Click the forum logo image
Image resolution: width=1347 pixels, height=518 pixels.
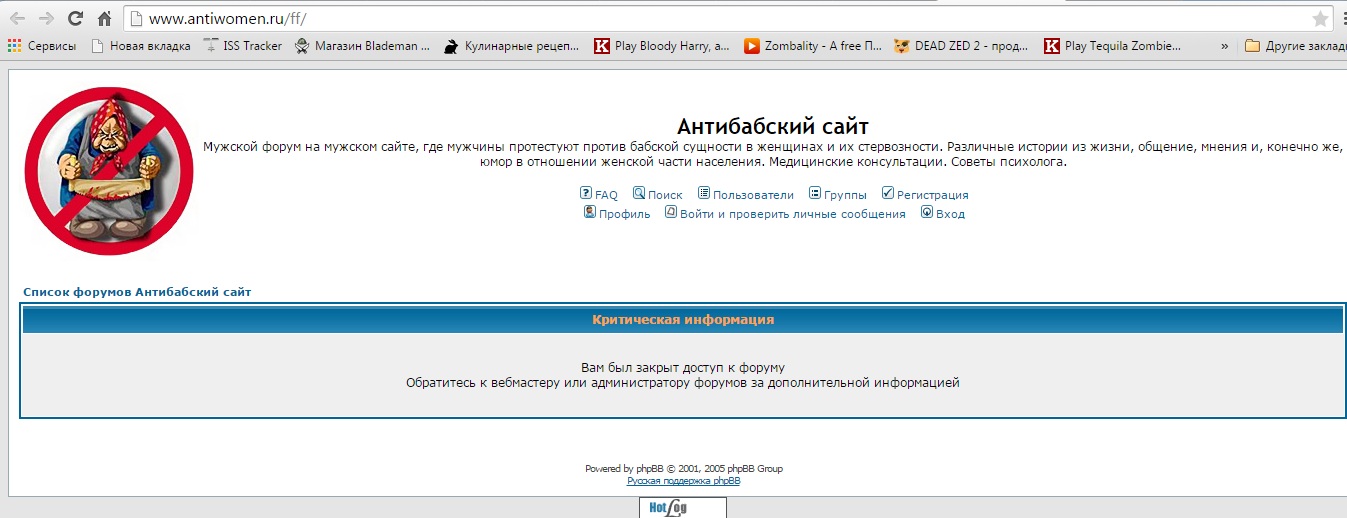pyautogui.click(x=109, y=170)
